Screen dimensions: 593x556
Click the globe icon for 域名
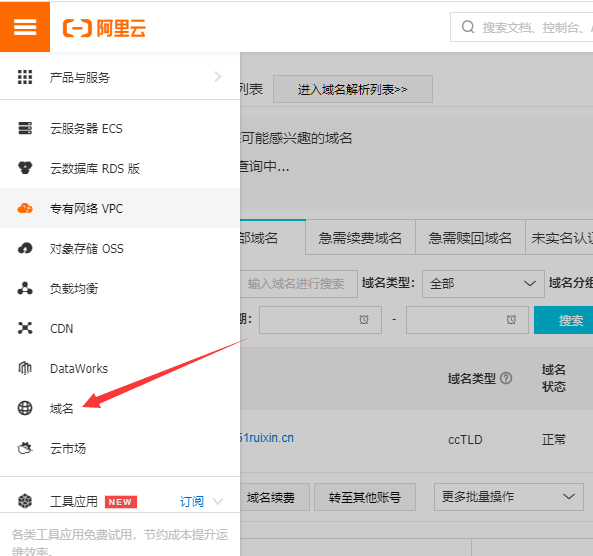click(x=25, y=408)
